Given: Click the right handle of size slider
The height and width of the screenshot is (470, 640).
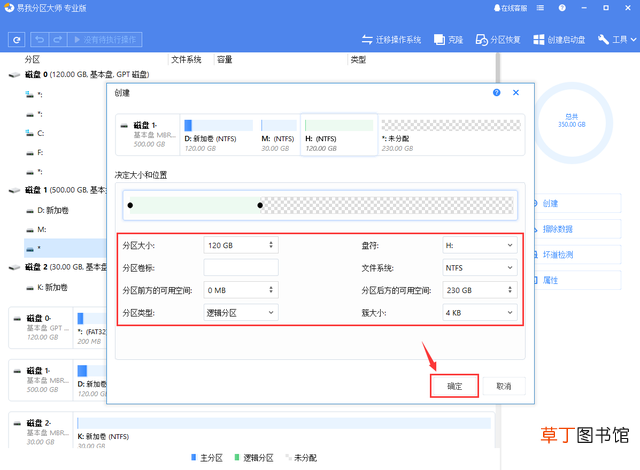Looking at the screenshot, I should click(x=260, y=205).
